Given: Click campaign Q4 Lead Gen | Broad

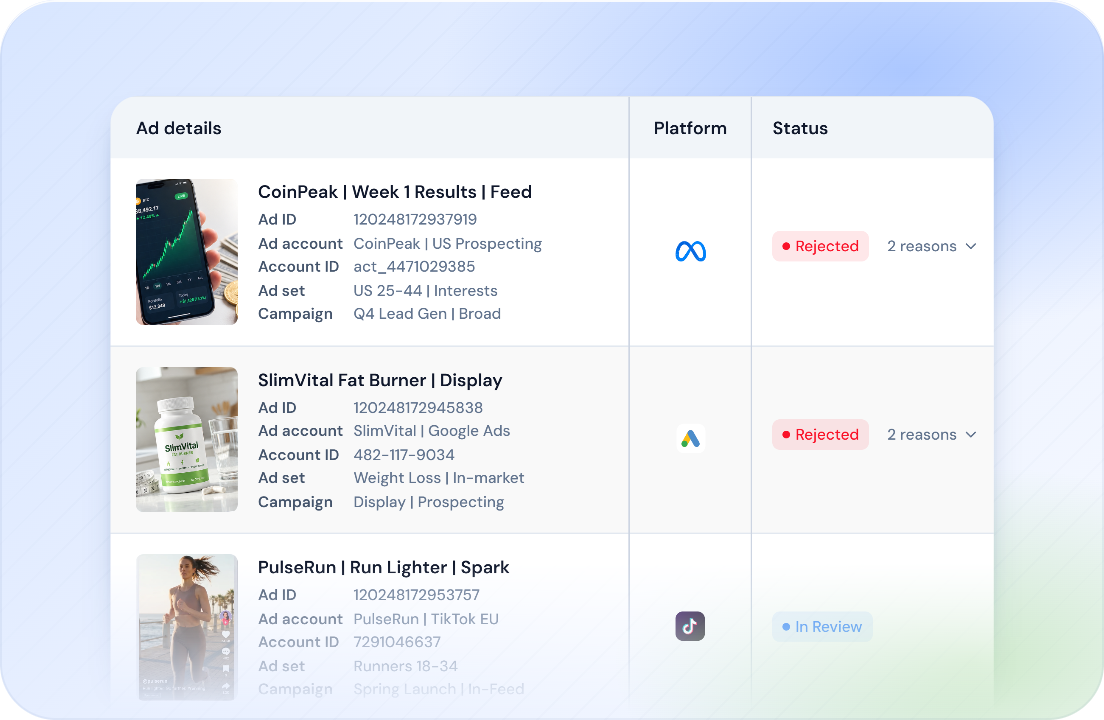Looking at the screenshot, I should (427, 314).
